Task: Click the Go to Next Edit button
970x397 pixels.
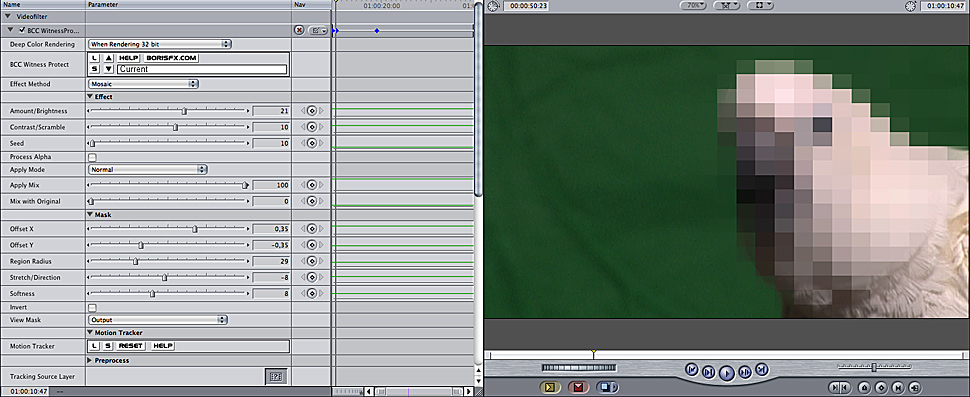Action: 762,370
